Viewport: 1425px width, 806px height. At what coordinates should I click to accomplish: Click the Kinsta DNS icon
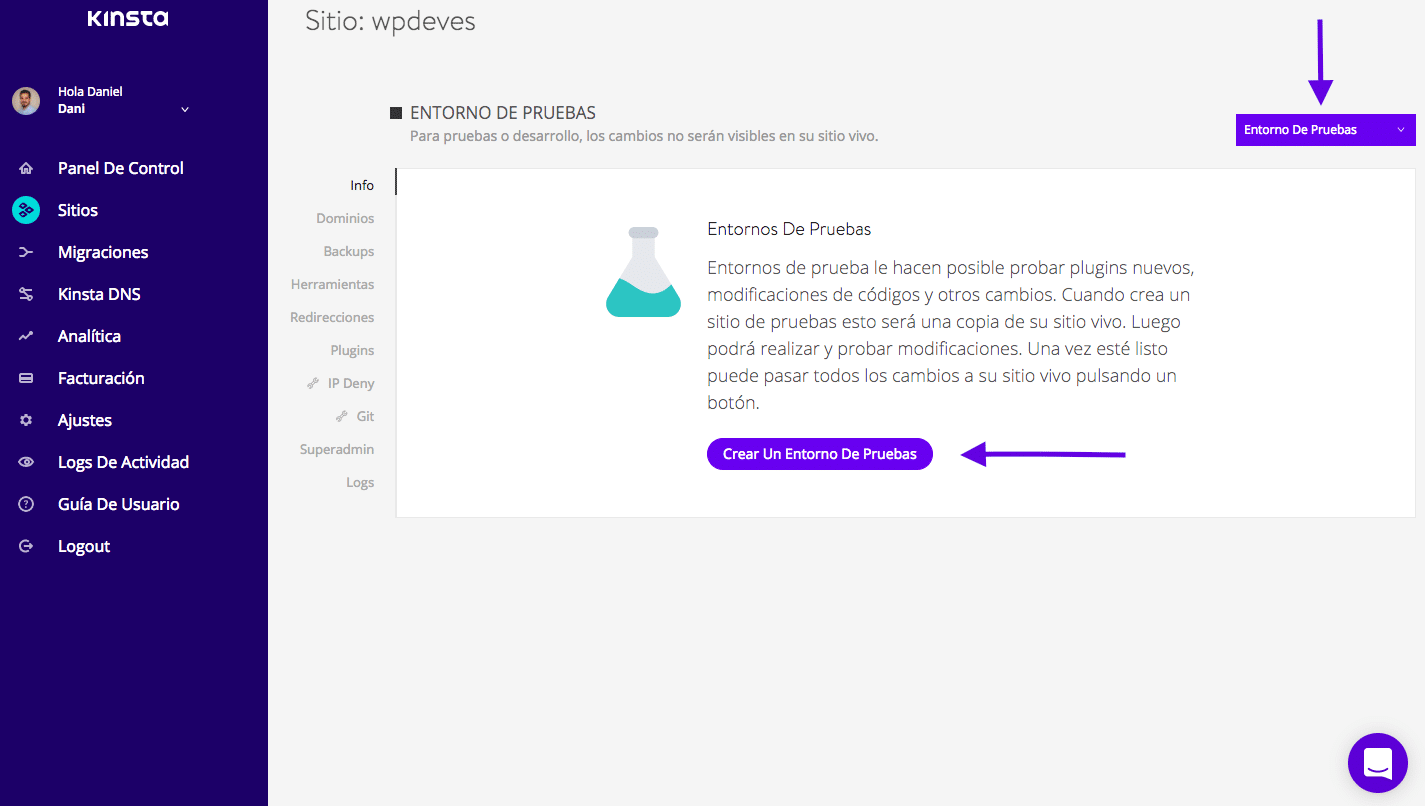tap(26, 295)
